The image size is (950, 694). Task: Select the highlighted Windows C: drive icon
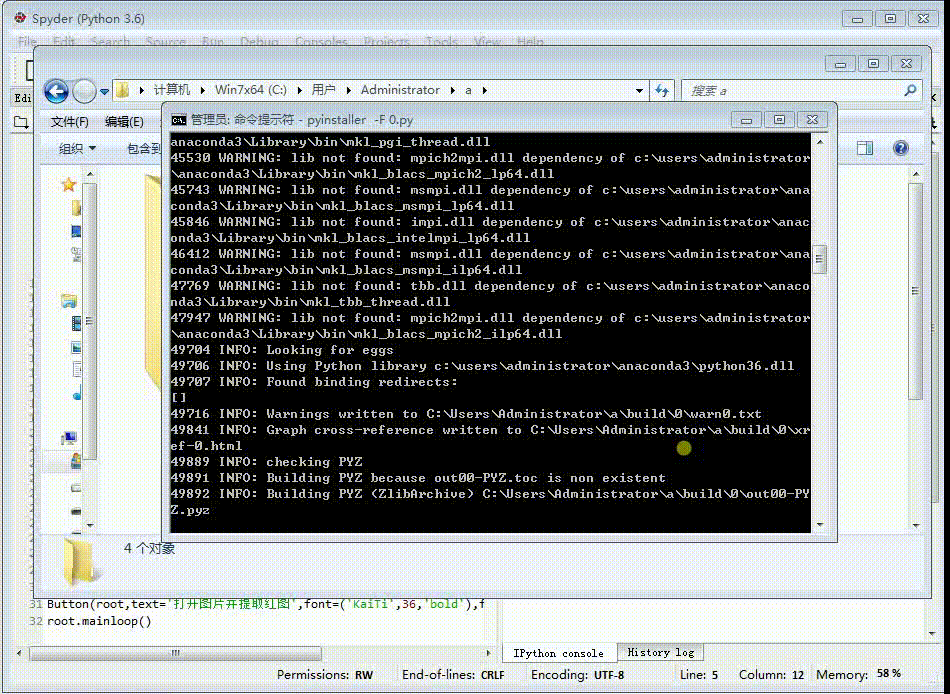pos(76,462)
